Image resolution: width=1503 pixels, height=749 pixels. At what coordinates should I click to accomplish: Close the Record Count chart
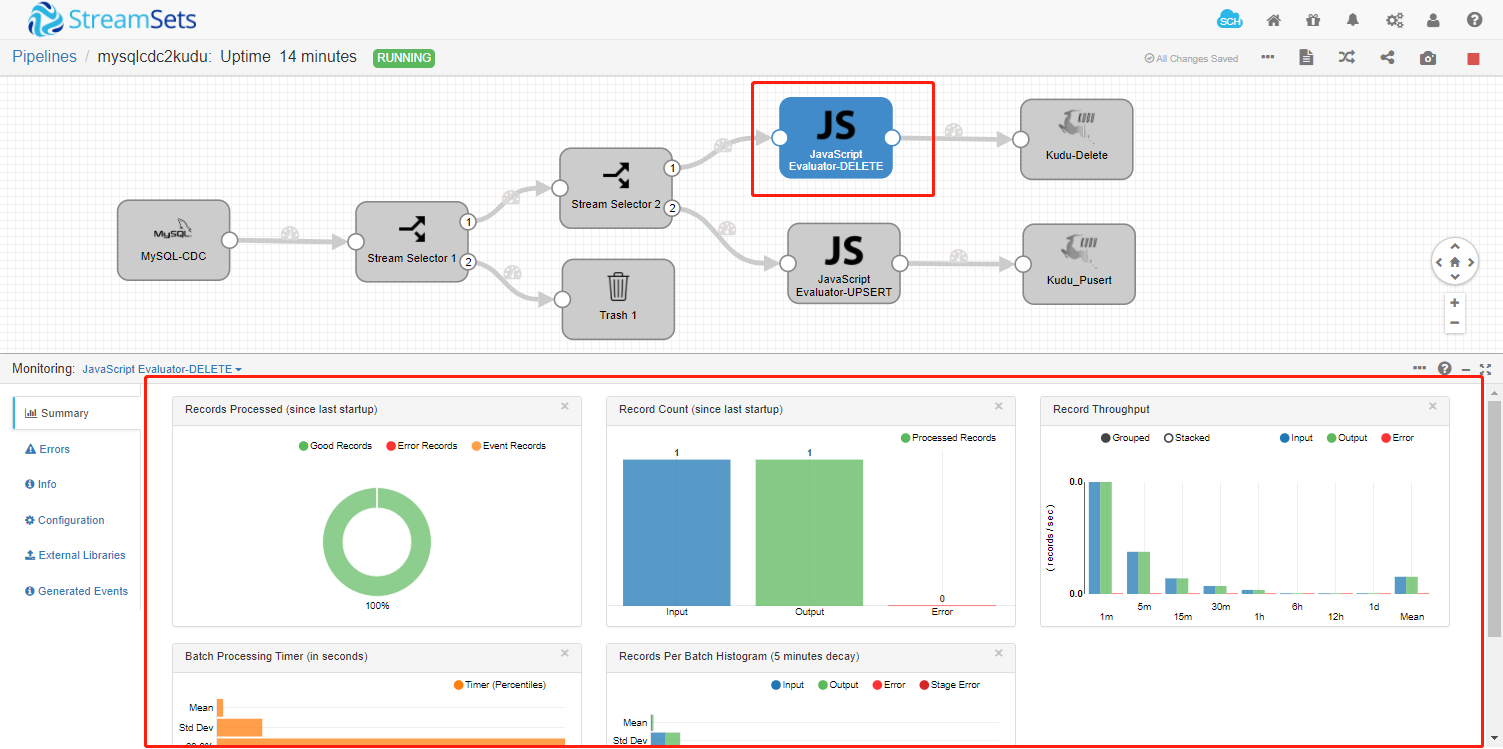pos(998,406)
